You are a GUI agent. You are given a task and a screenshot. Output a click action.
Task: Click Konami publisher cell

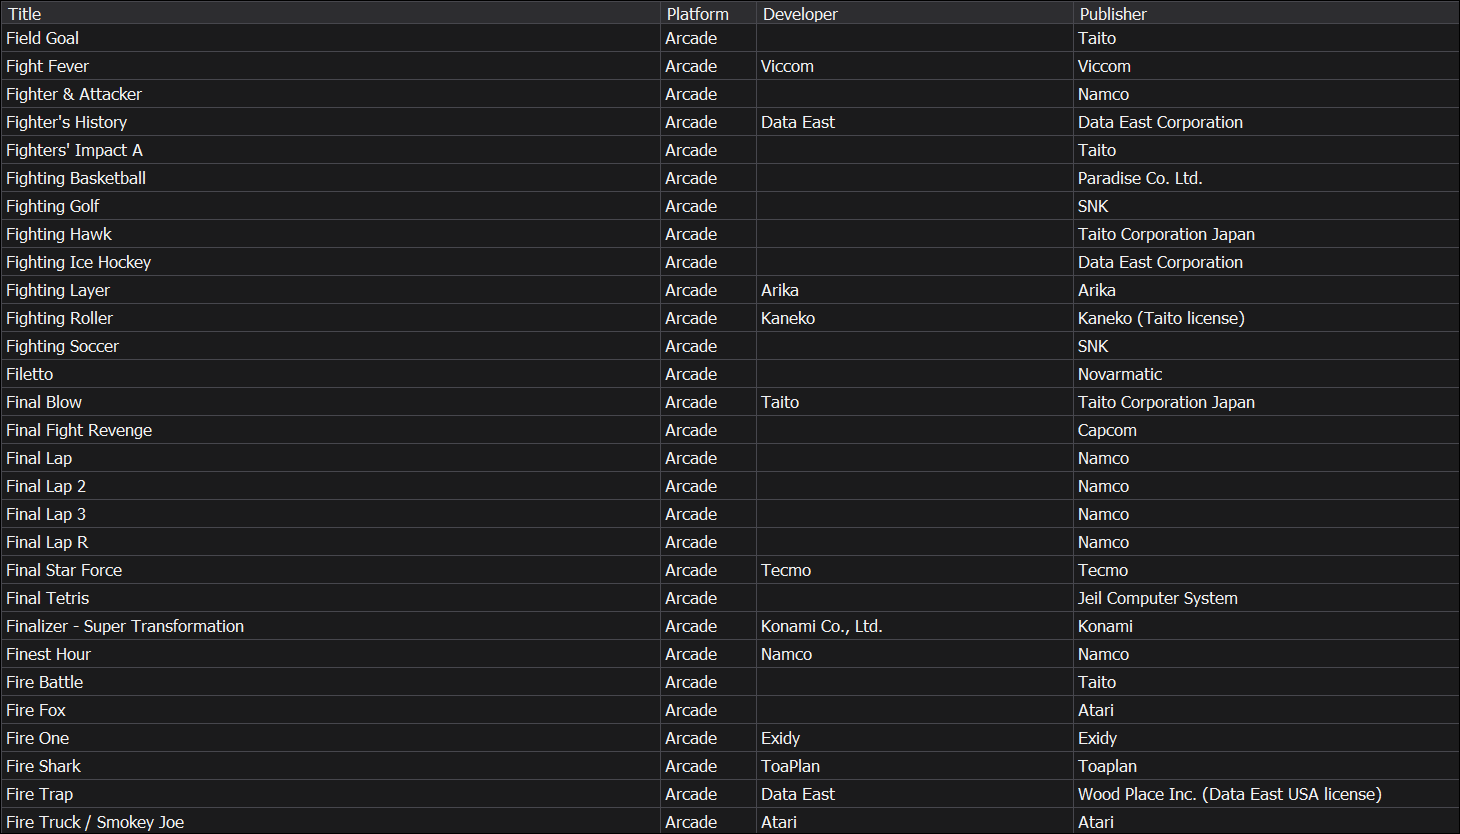pos(1105,626)
